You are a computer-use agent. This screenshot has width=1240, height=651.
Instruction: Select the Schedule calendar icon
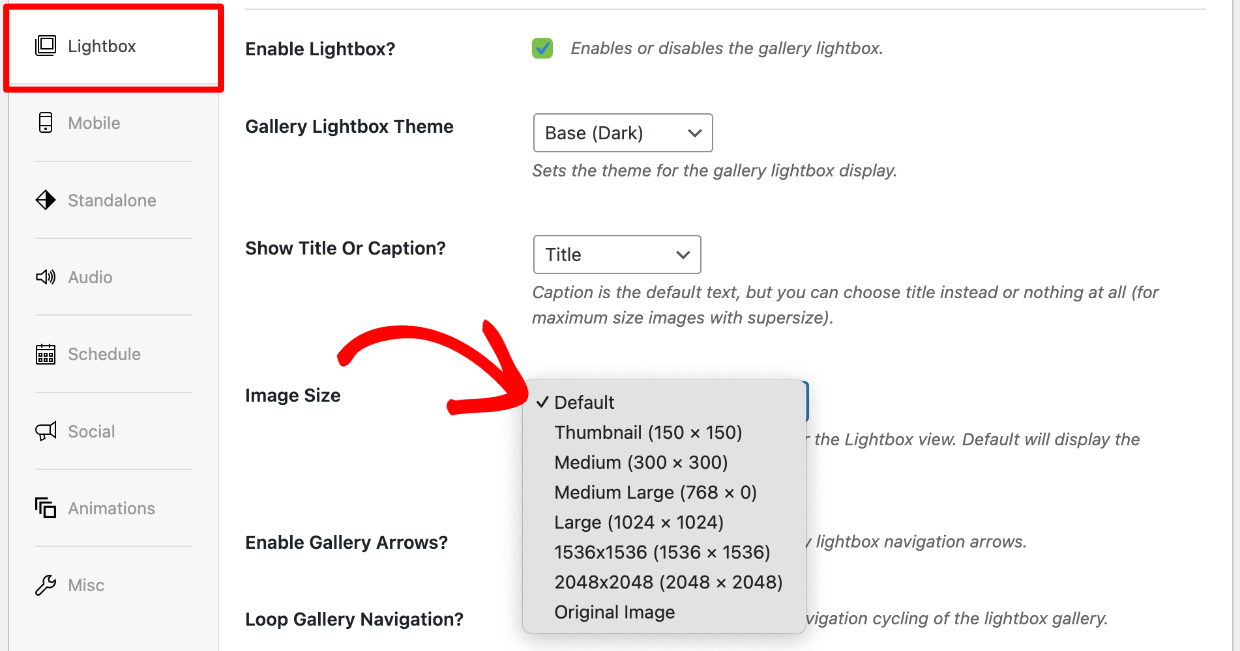click(x=45, y=354)
